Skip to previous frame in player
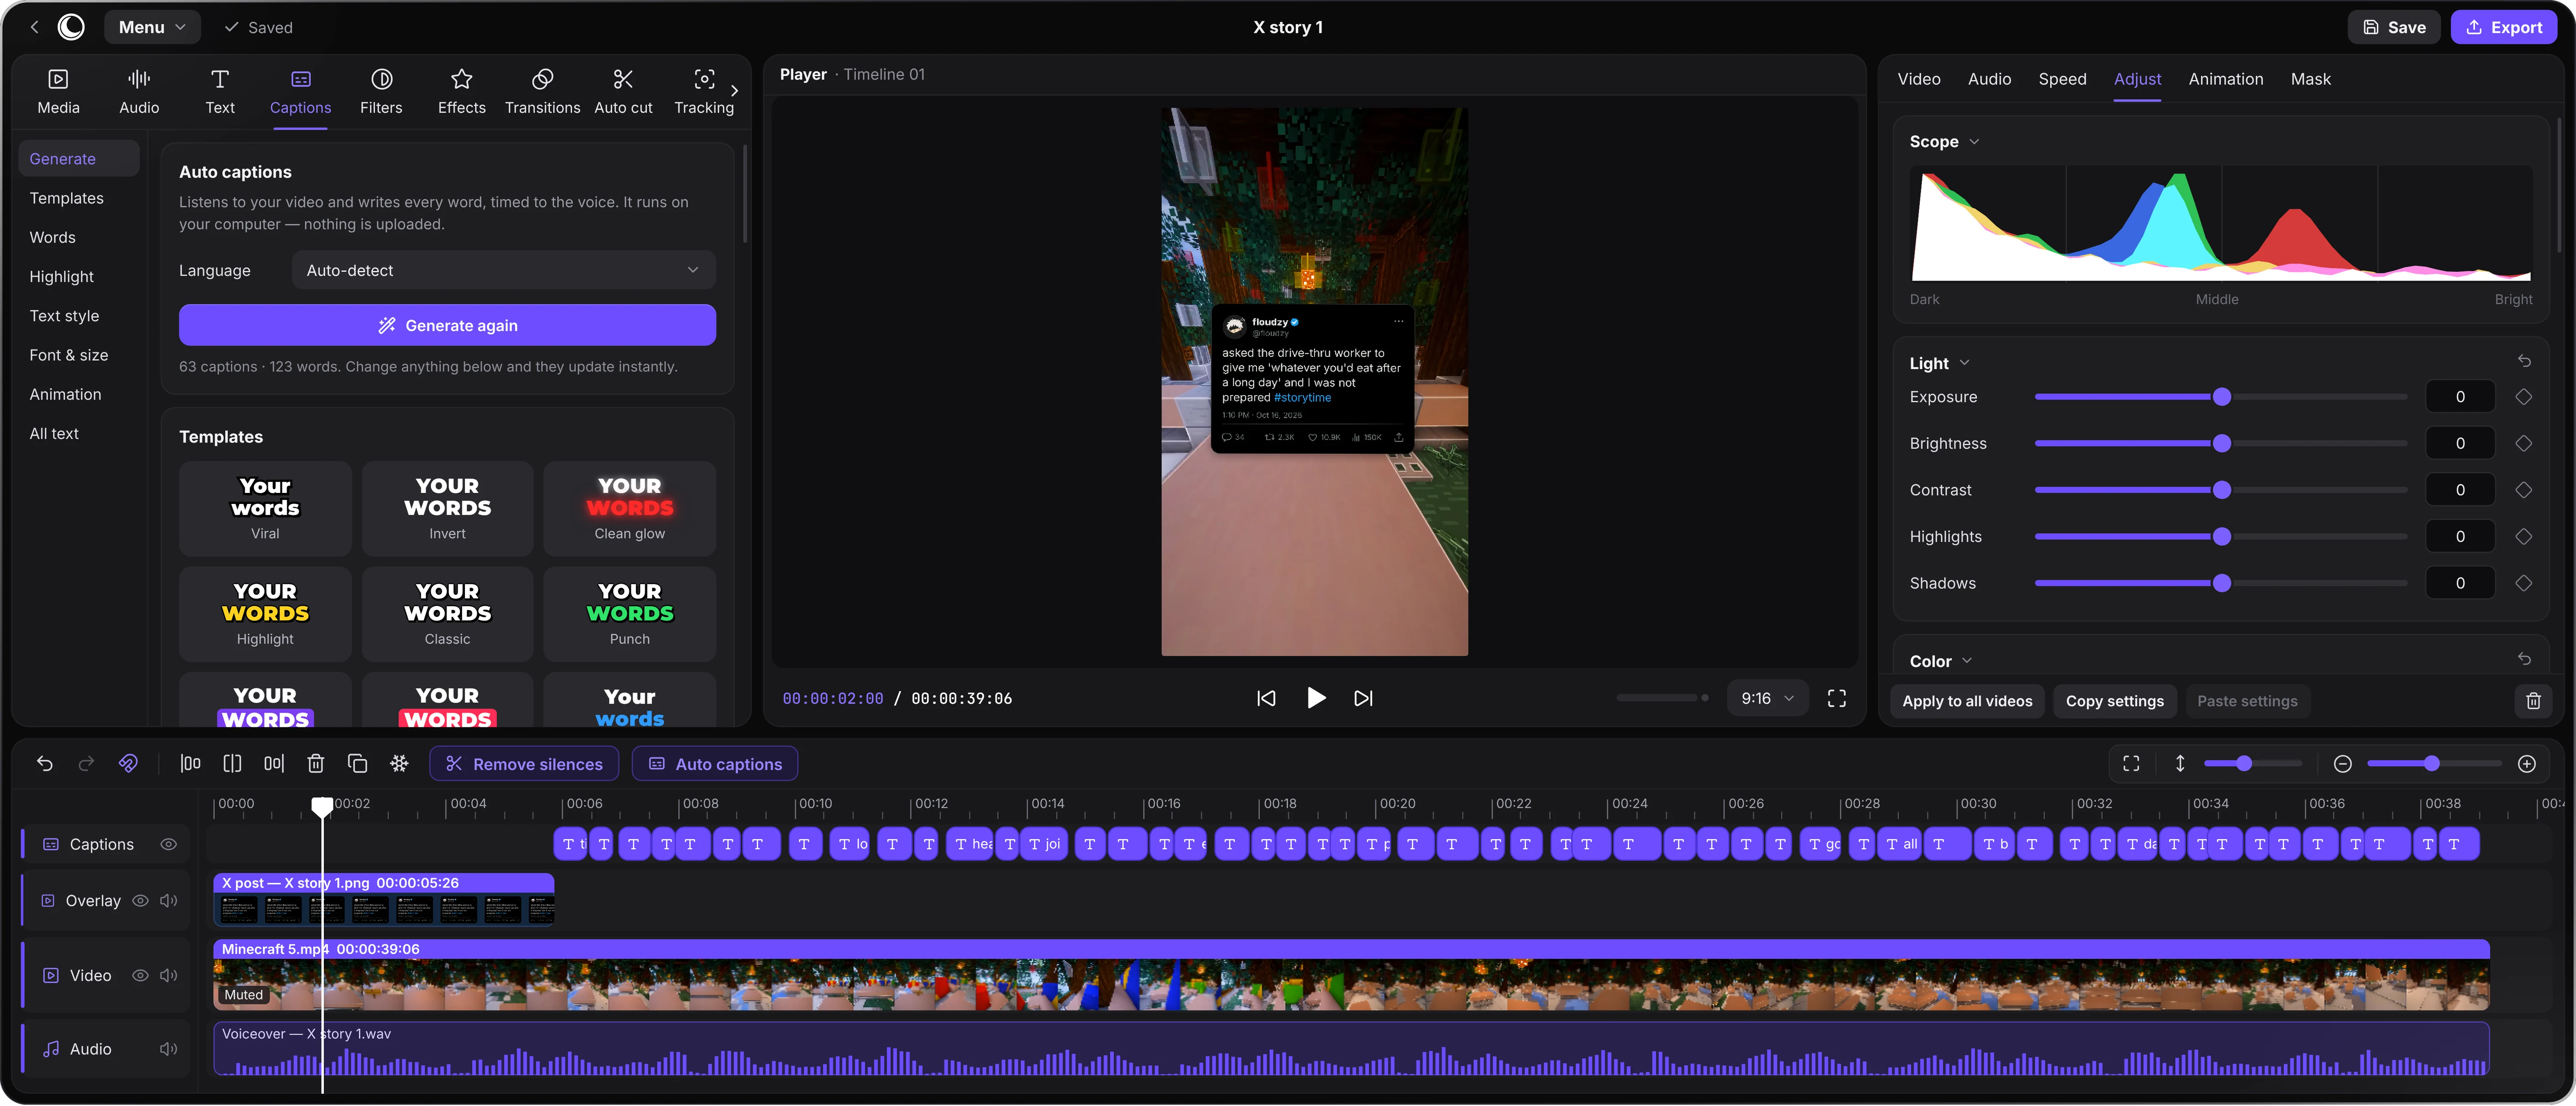2576x1106 pixels. pyautogui.click(x=1266, y=698)
